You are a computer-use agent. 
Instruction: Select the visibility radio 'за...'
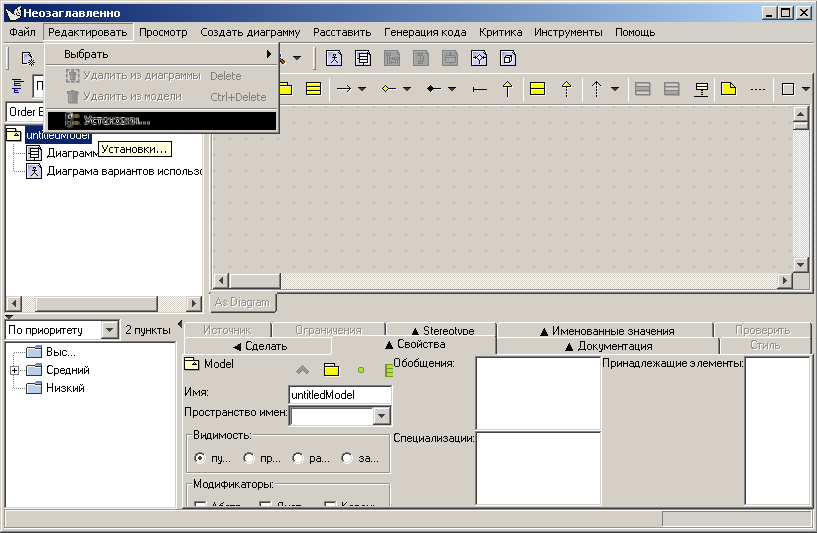coord(346,458)
